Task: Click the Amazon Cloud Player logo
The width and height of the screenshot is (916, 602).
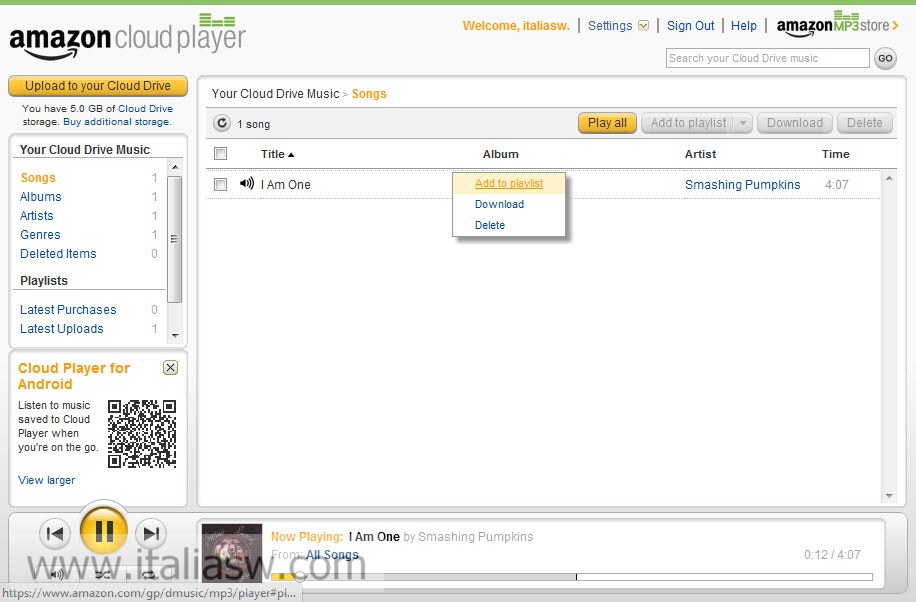Action: point(127,36)
